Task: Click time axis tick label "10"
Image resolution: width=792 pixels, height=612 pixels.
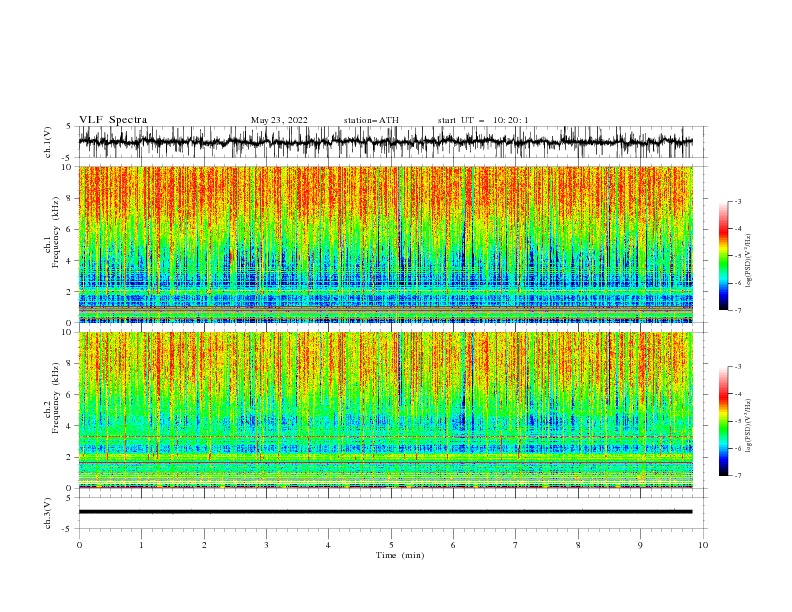Action: click(703, 545)
